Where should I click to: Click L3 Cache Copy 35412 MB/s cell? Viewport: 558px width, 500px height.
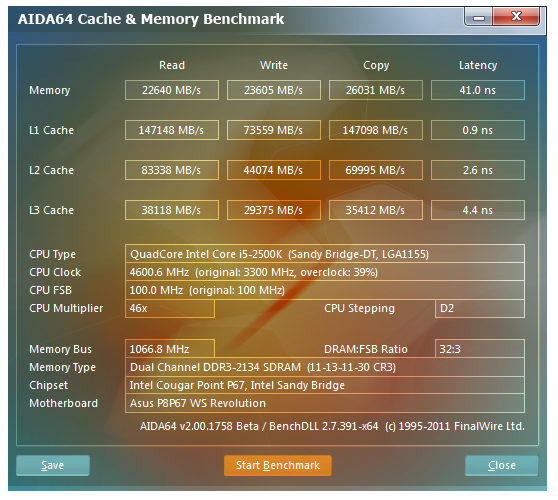pyautogui.click(x=376, y=210)
